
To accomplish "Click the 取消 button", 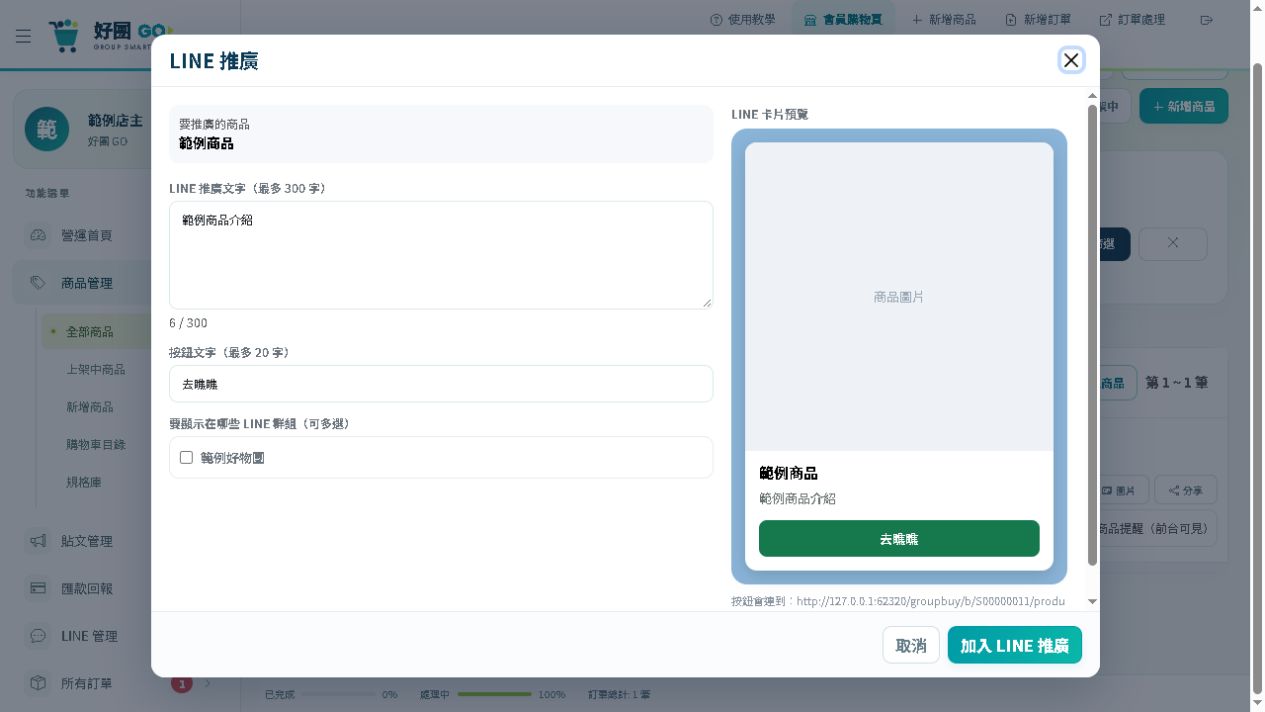I will (911, 646).
